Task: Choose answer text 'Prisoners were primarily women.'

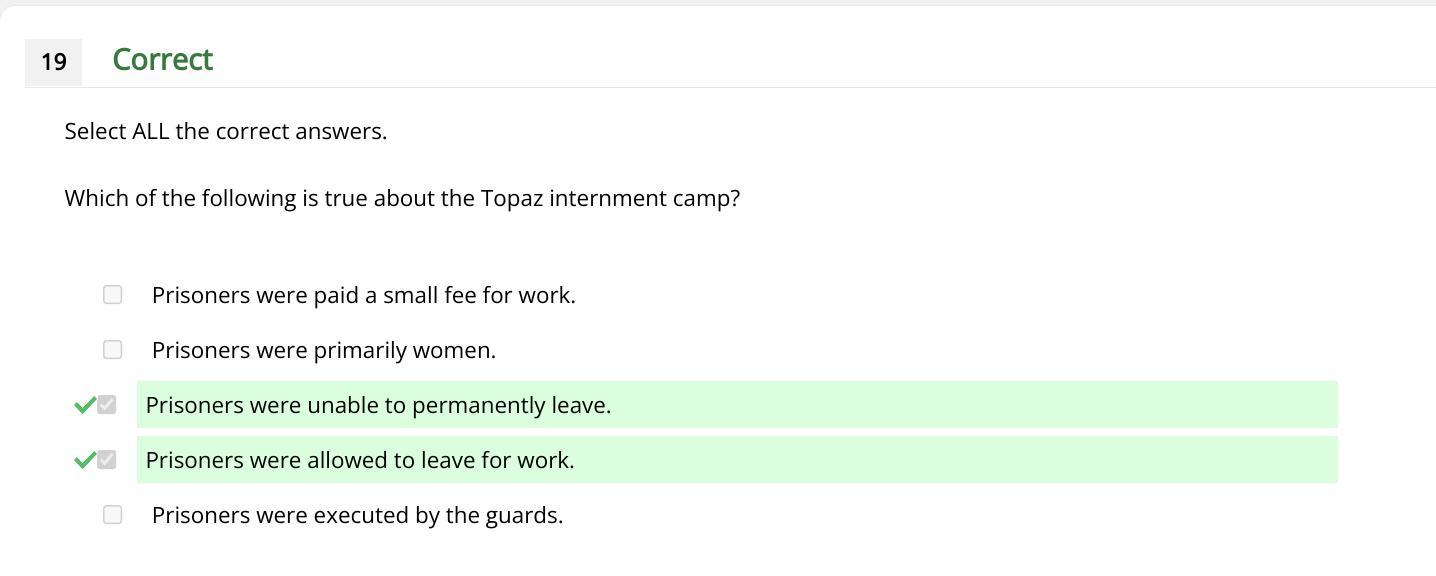Action: pyautogui.click(x=323, y=350)
